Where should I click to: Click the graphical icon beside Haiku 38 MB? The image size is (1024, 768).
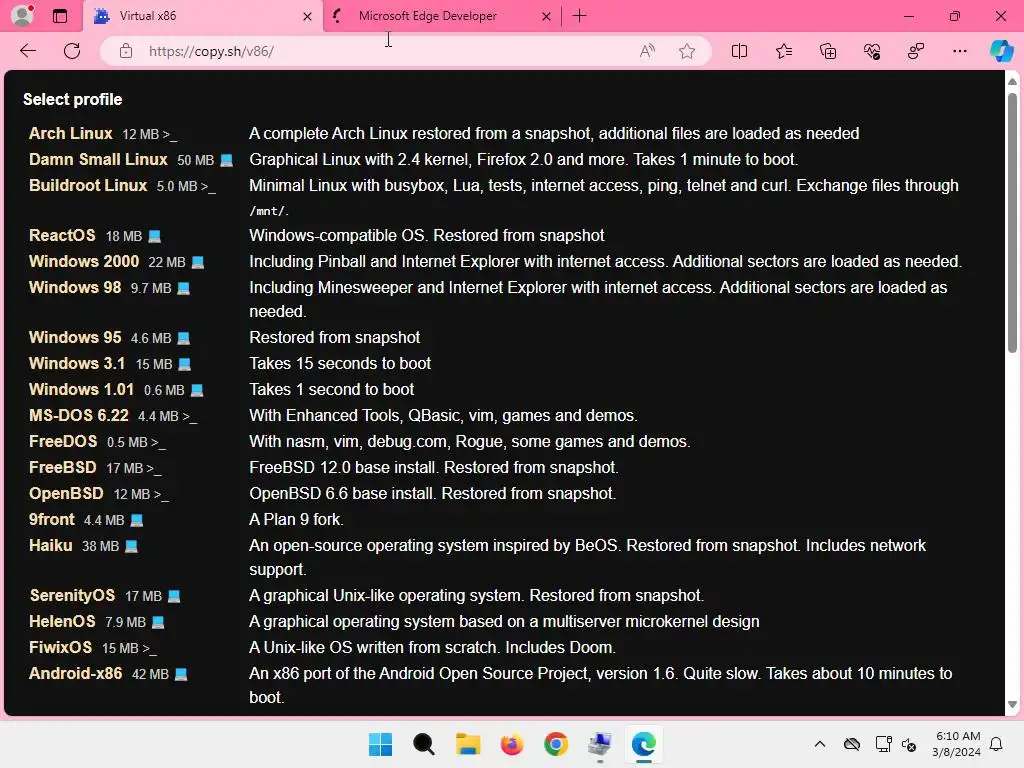(x=131, y=546)
